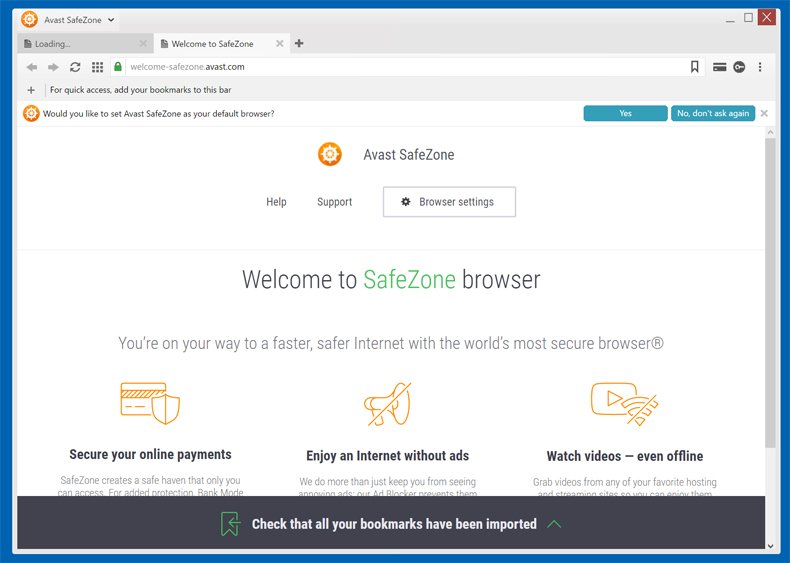Image resolution: width=790 pixels, height=563 pixels.
Task: Click the Yes button for default browser
Action: [x=625, y=113]
